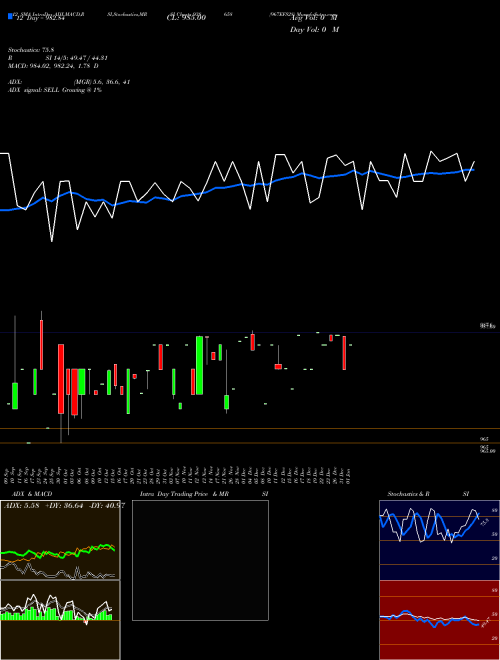Open the red RSI chart panel
Viewport: 500px width, 660px height.
pyautogui.click(x=439, y=620)
